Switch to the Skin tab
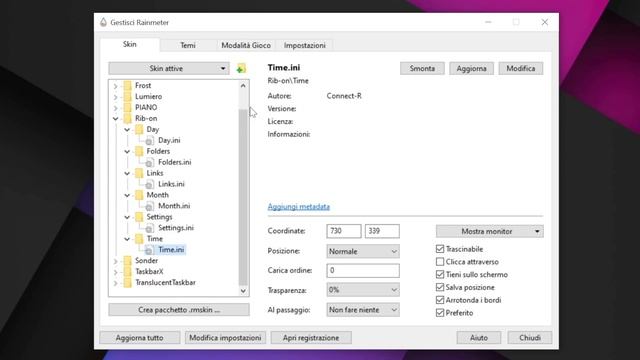The image size is (640, 360). click(130, 44)
